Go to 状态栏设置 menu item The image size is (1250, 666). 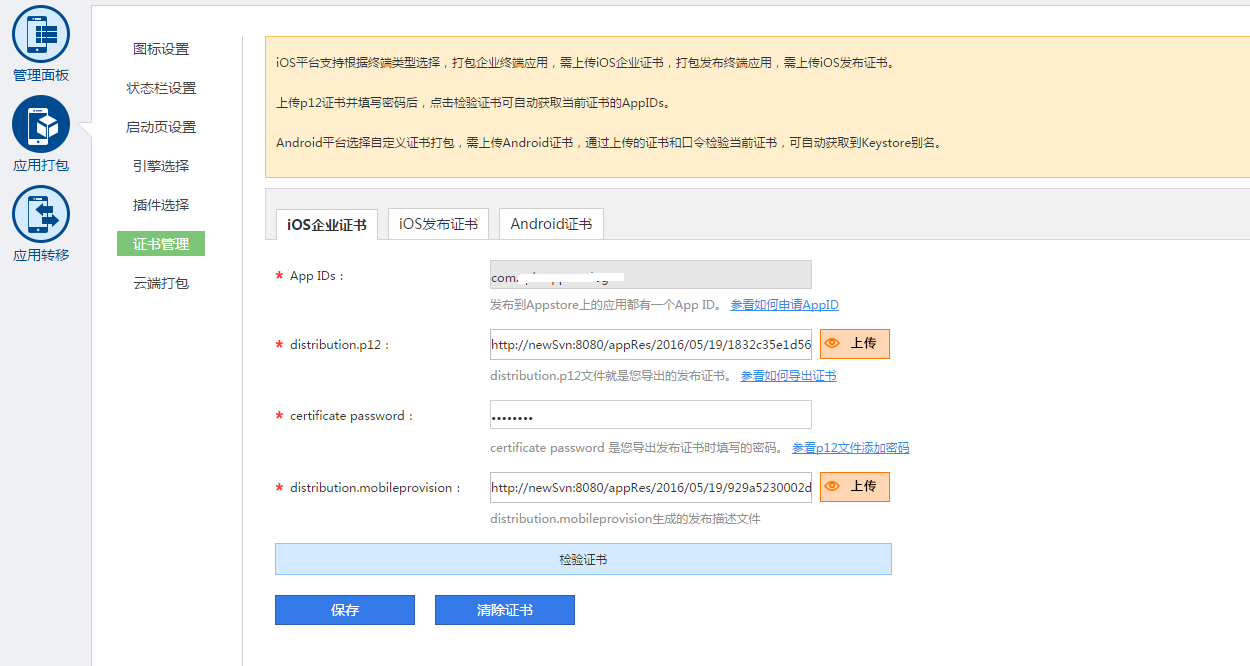tap(161, 88)
